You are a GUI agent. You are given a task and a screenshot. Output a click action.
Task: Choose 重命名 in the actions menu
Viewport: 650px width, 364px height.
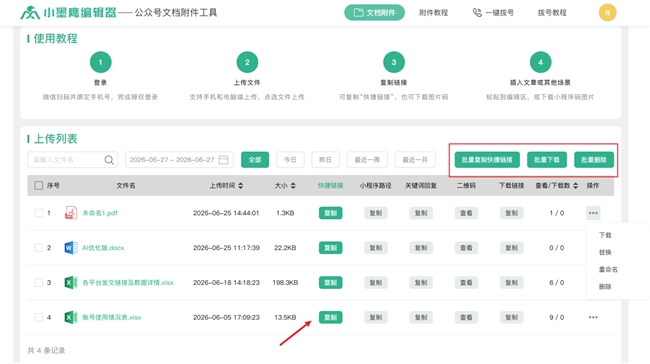(x=608, y=269)
